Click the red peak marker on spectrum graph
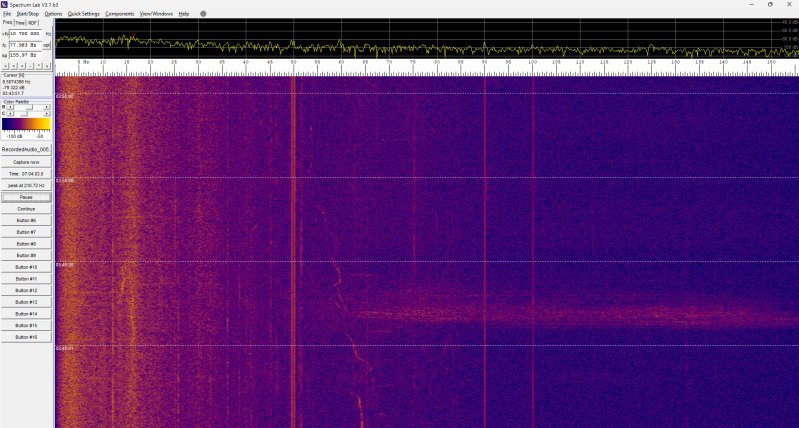 (x=134, y=35)
